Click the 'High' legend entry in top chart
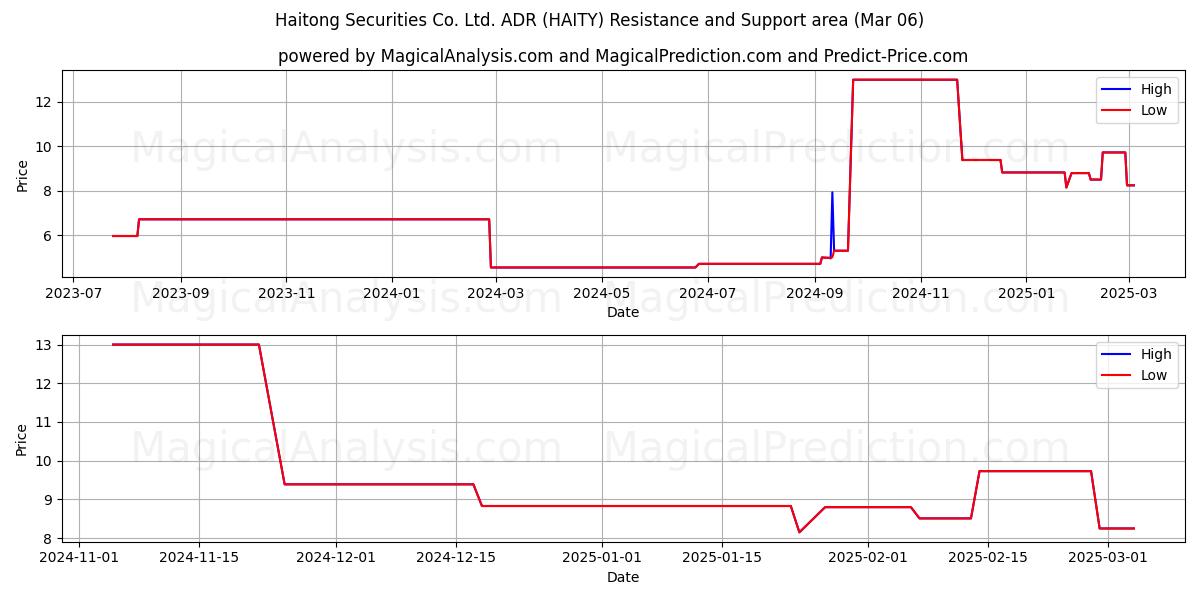 point(1156,89)
